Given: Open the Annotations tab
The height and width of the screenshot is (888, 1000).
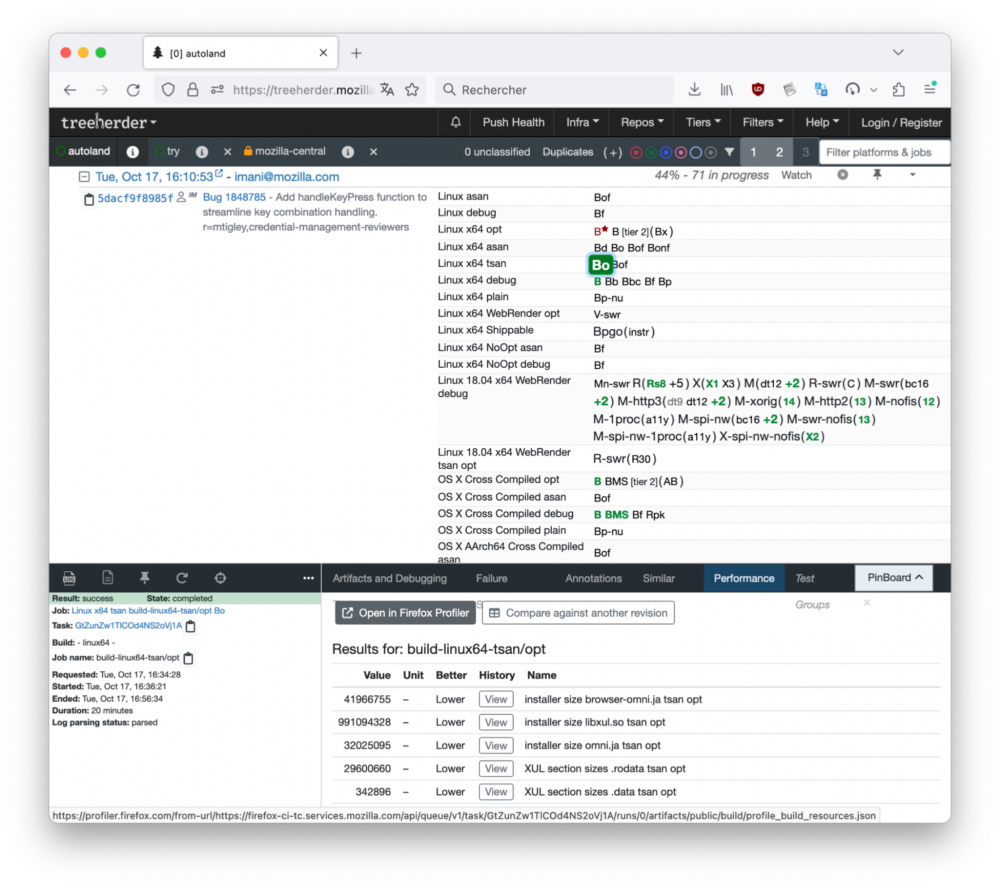Looking at the screenshot, I should pyautogui.click(x=594, y=577).
